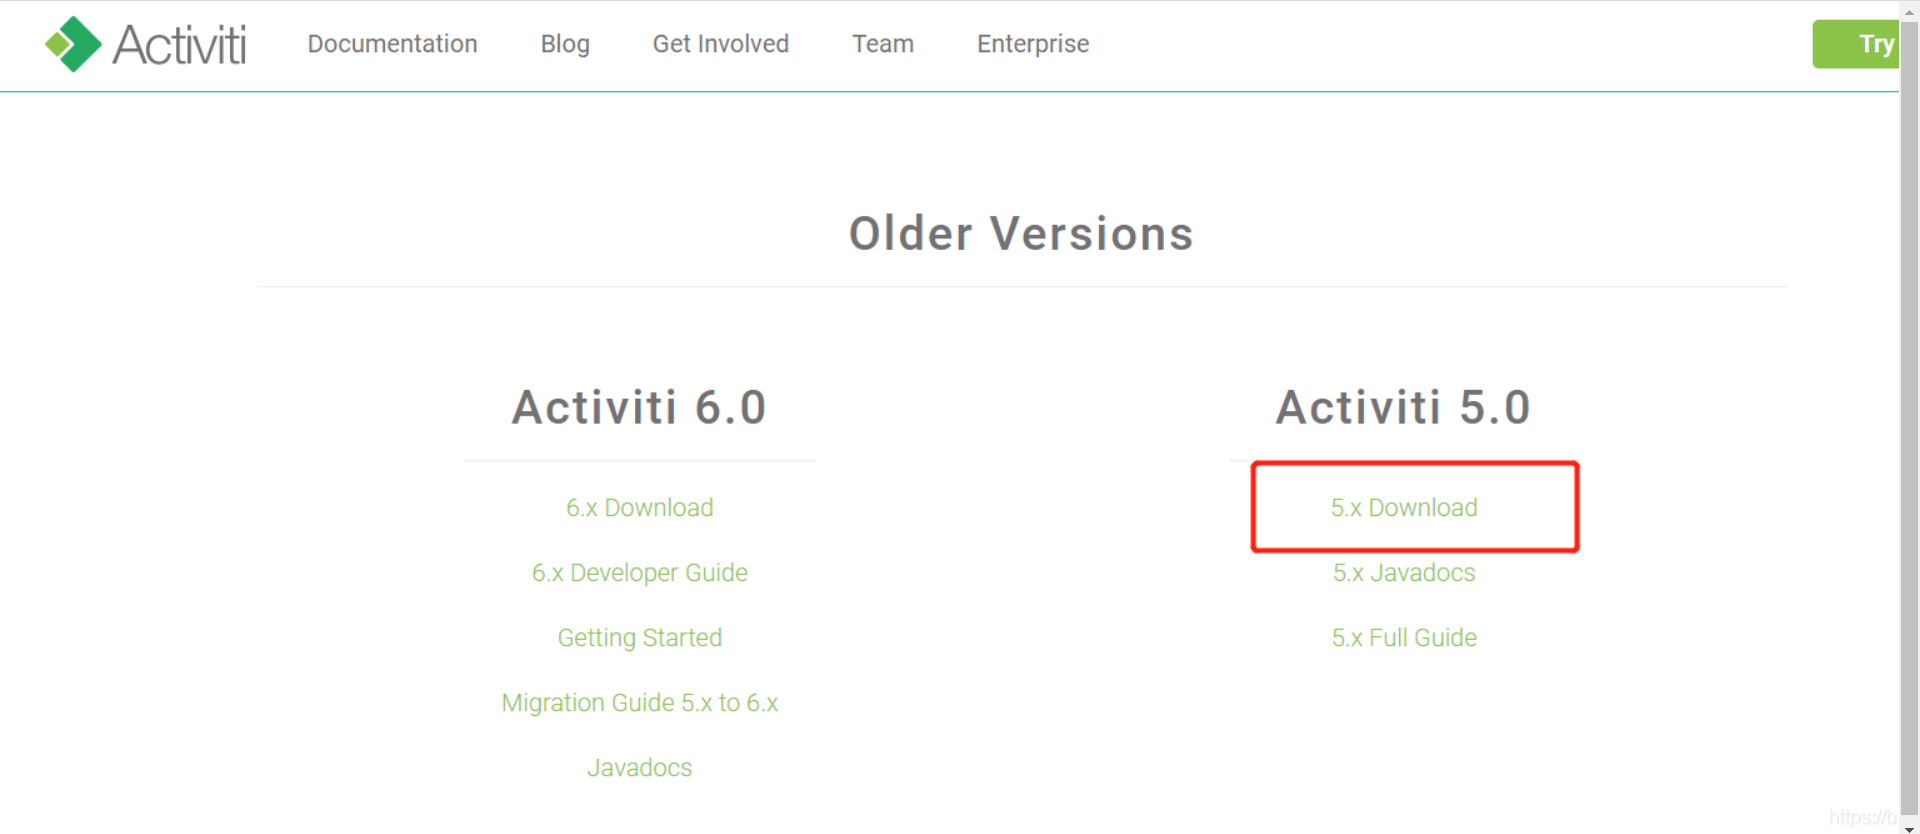Click the vertical scrollbar track
Screen dimensions: 1920x834
pos(1909,420)
